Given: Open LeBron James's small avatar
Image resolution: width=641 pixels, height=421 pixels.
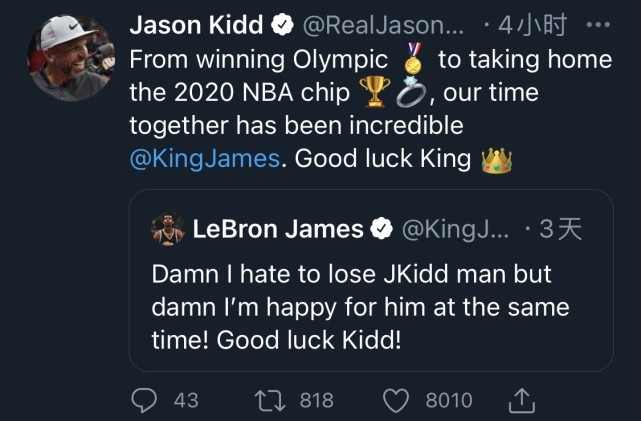Looking at the screenshot, I should tap(167, 230).
